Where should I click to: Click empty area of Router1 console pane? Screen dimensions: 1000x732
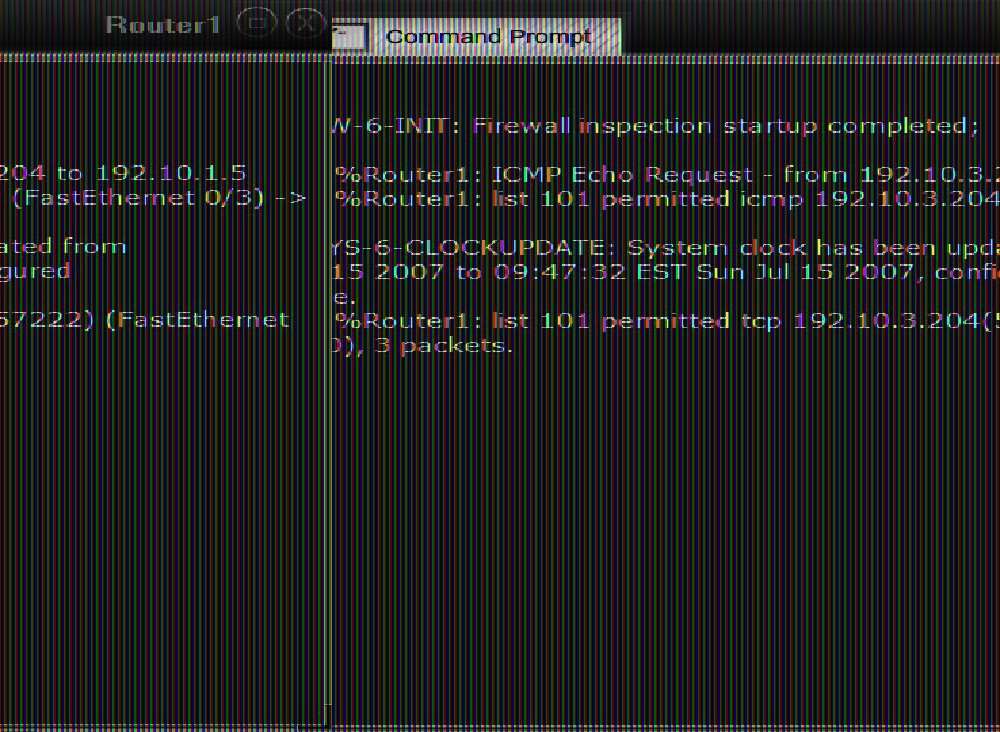pos(163,510)
